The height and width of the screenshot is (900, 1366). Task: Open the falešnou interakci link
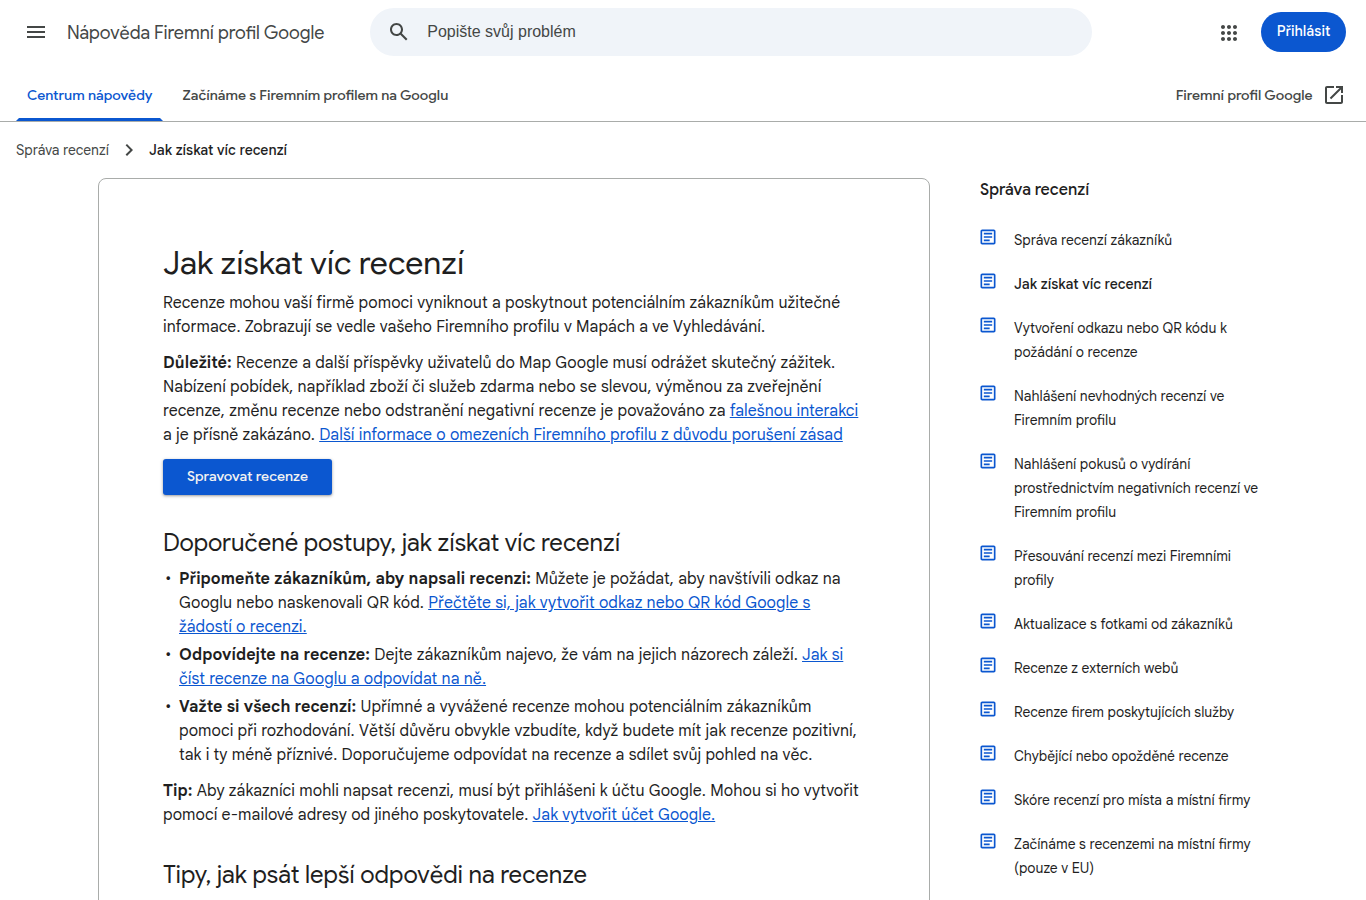tap(794, 410)
